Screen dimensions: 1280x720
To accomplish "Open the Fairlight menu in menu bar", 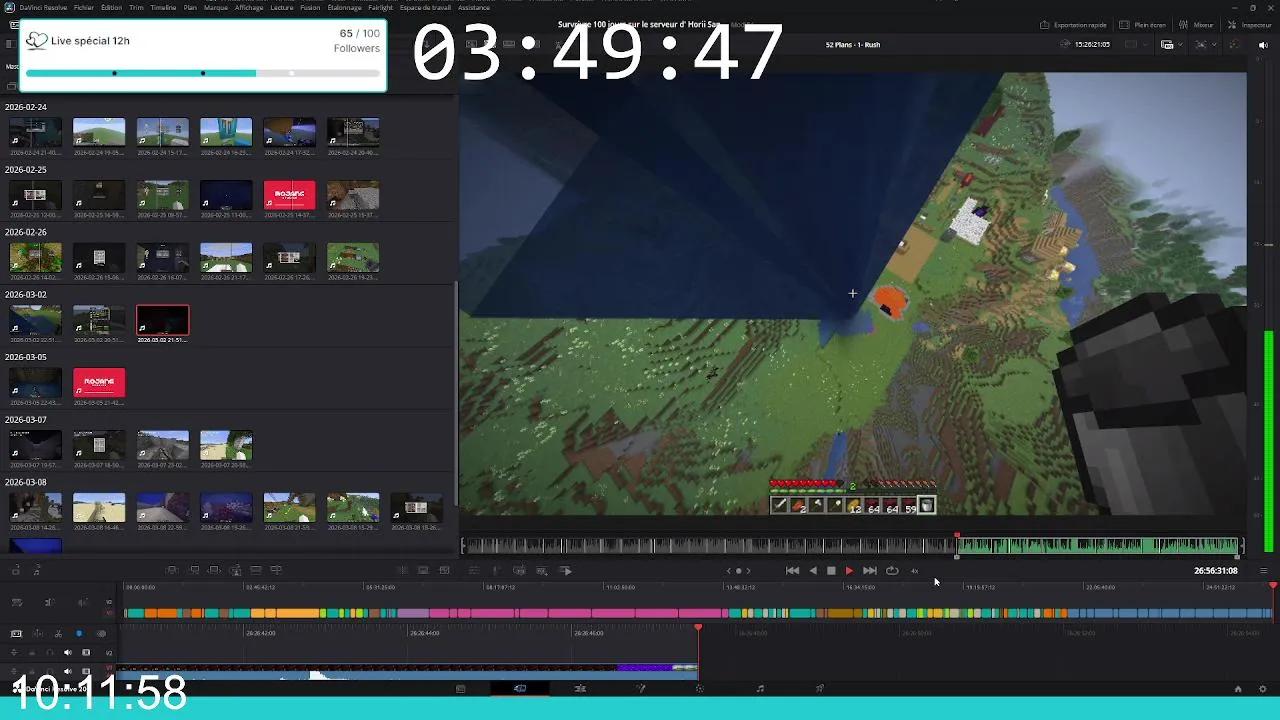I will tap(380, 7).
